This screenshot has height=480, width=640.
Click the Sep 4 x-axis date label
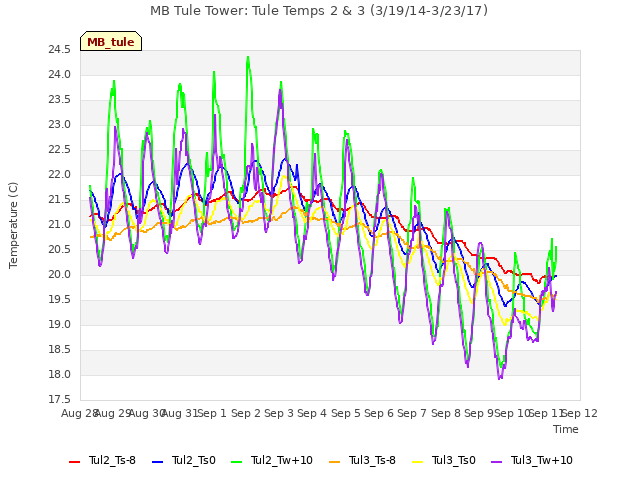click(312, 413)
